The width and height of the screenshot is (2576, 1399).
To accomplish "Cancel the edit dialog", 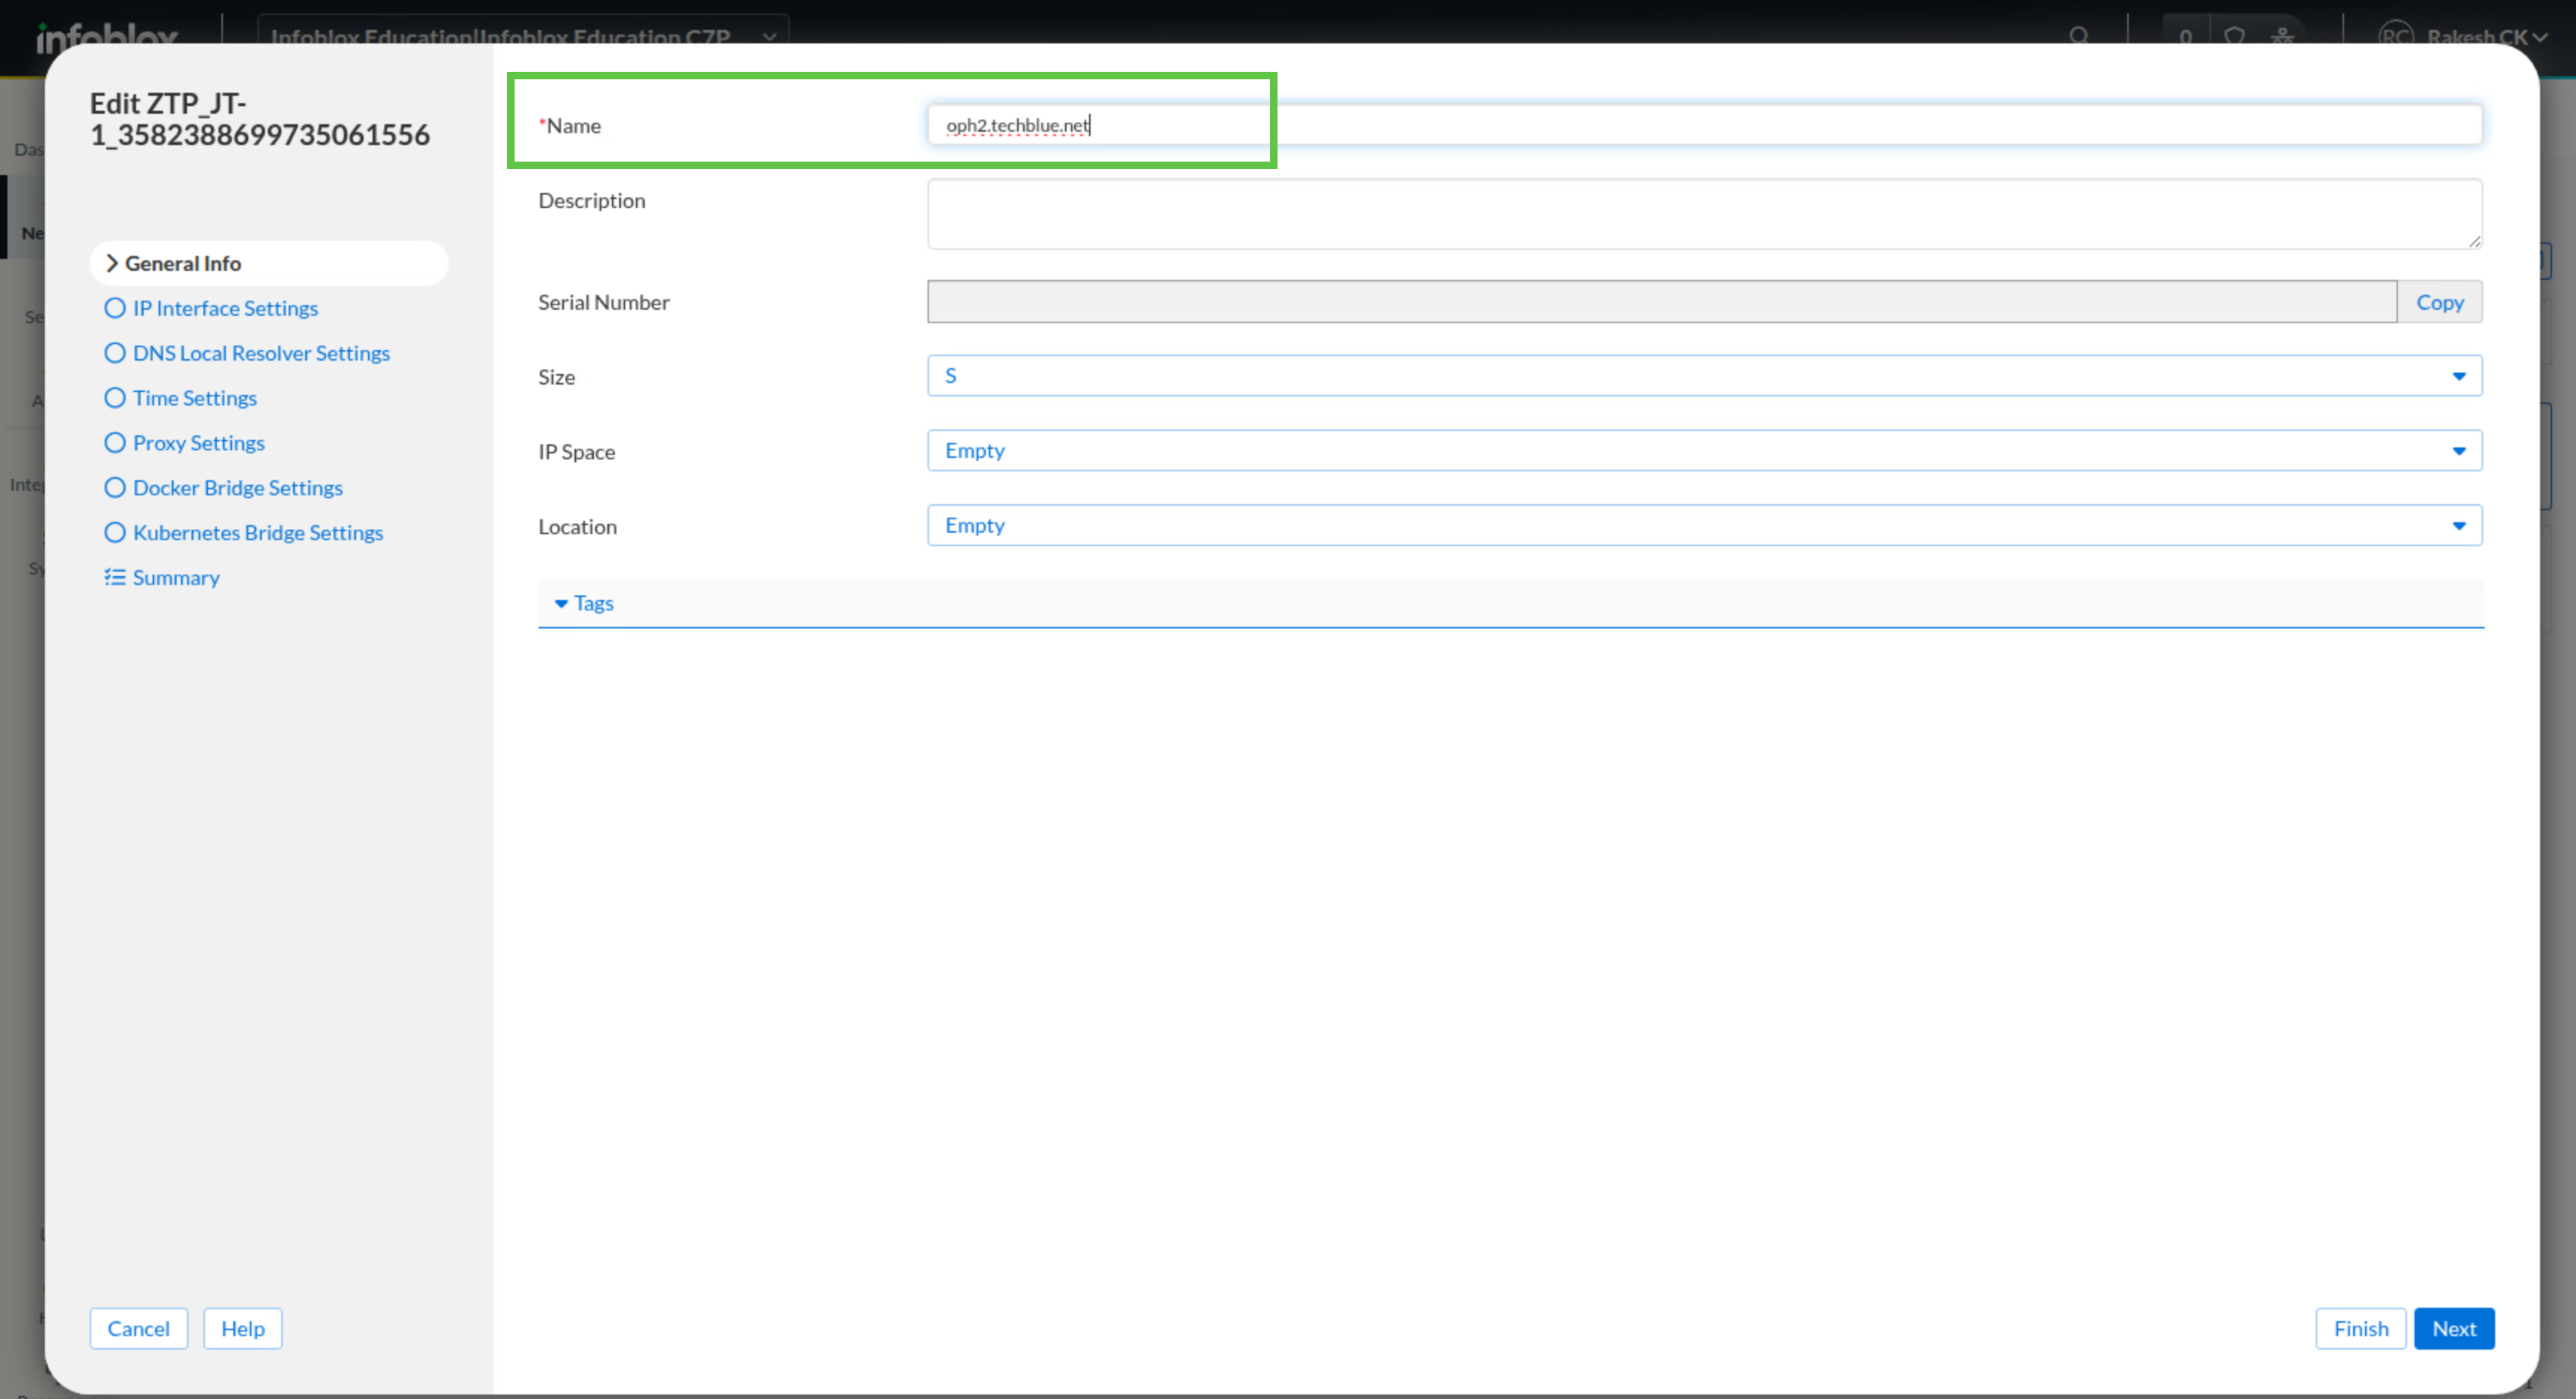I will [x=139, y=1329].
